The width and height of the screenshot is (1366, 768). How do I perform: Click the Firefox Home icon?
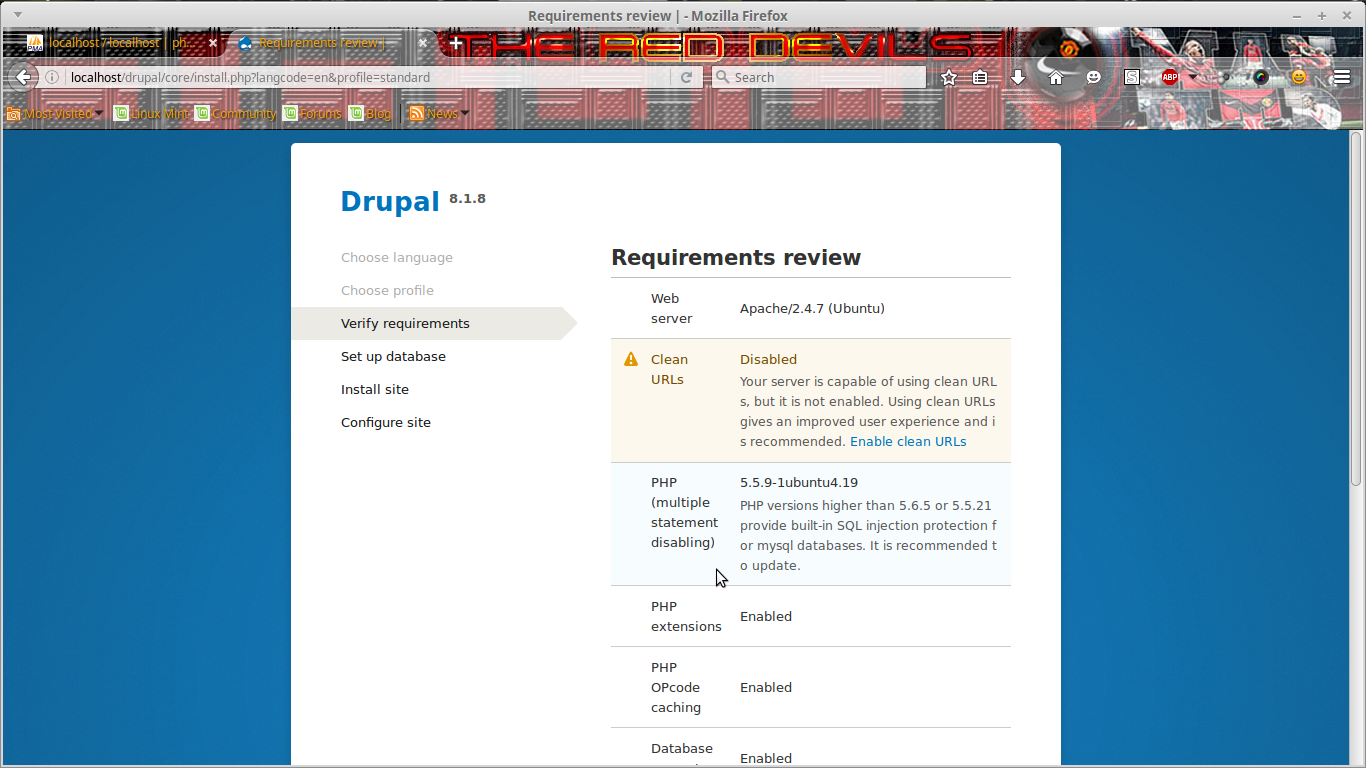1055,76
